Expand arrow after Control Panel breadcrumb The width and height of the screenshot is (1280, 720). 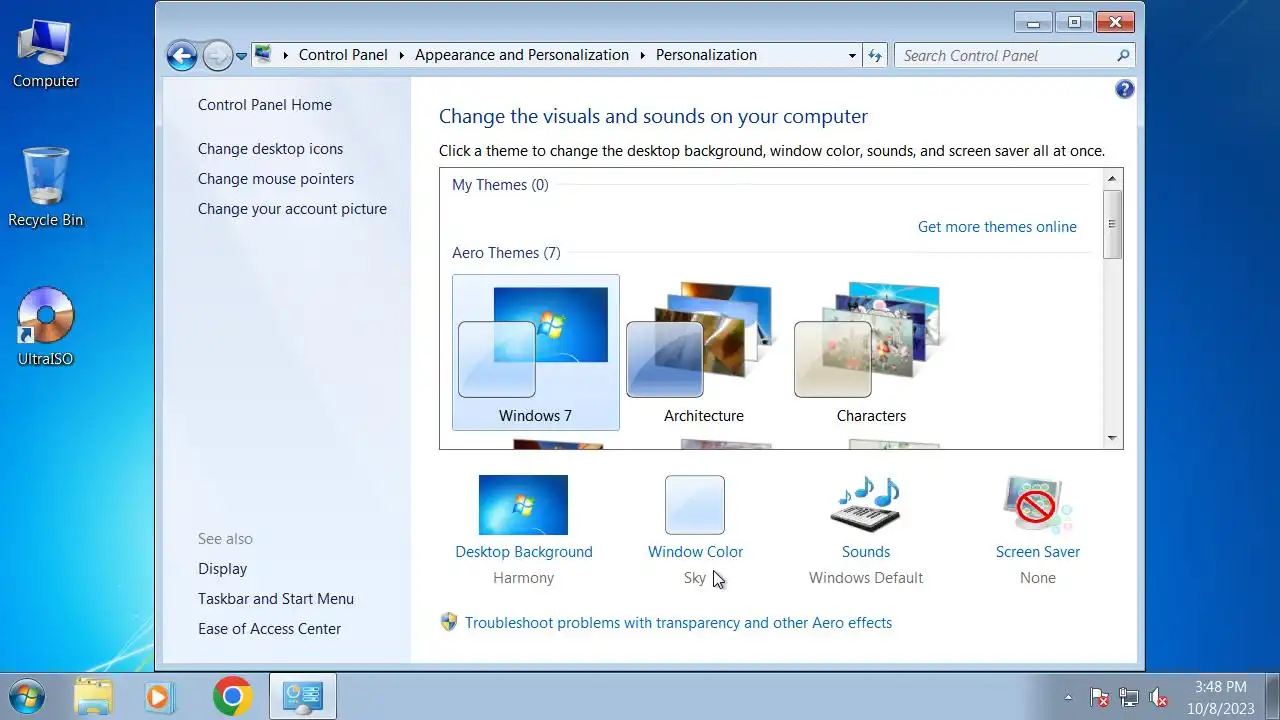coord(402,55)
